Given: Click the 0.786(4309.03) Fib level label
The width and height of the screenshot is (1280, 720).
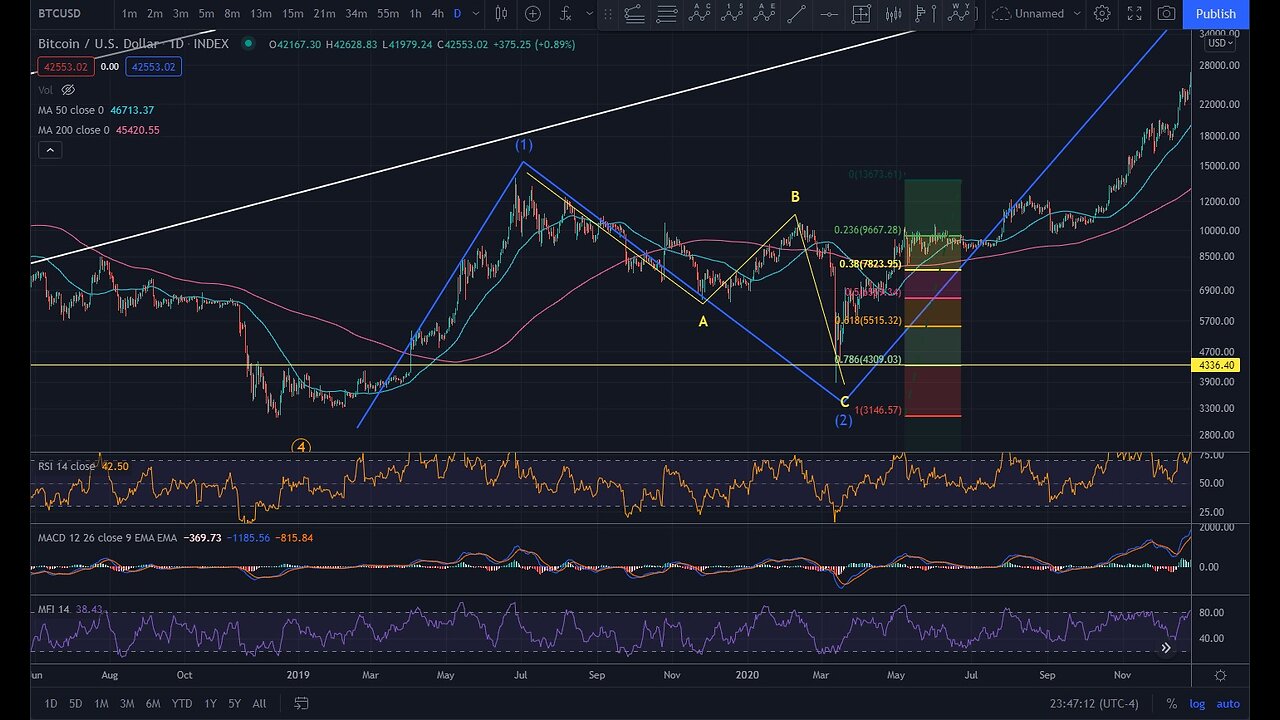Looking at the screenshot, I should click(868, 360).
